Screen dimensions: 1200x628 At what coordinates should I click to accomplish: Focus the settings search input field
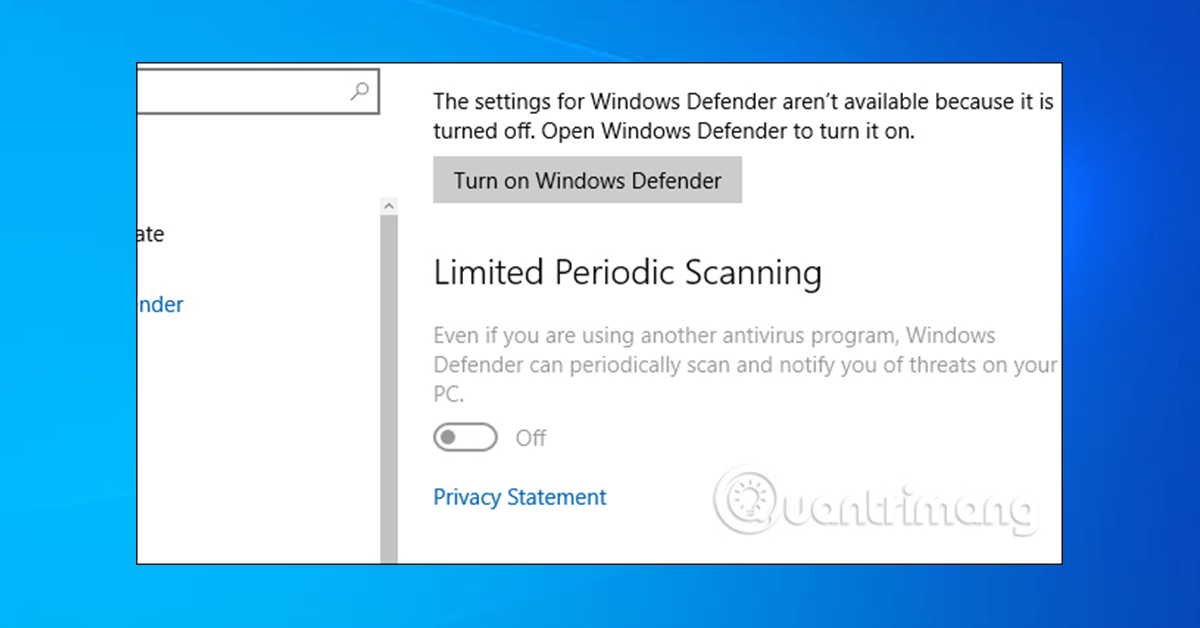pyautogui.click(x=258, y=92)
